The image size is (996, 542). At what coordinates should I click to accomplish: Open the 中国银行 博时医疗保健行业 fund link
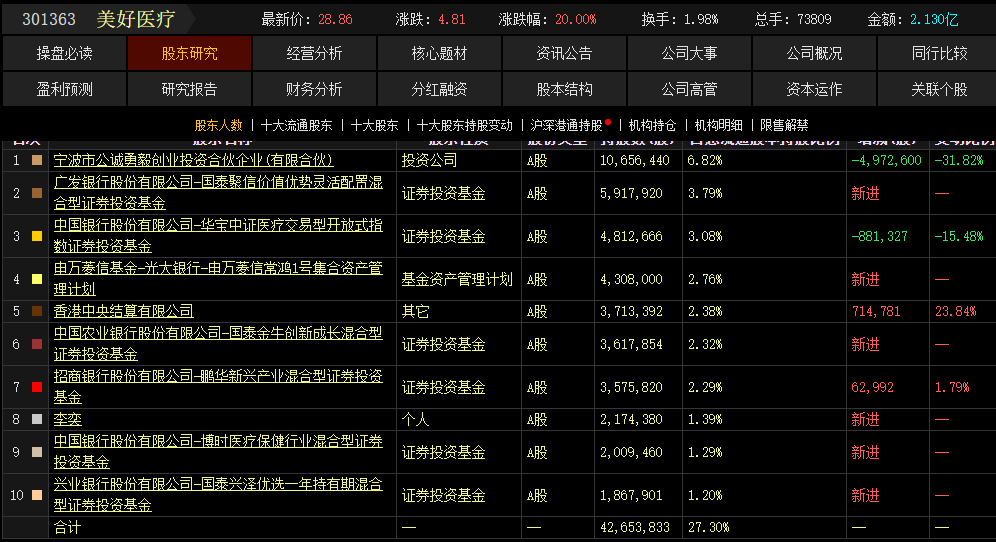219,452
